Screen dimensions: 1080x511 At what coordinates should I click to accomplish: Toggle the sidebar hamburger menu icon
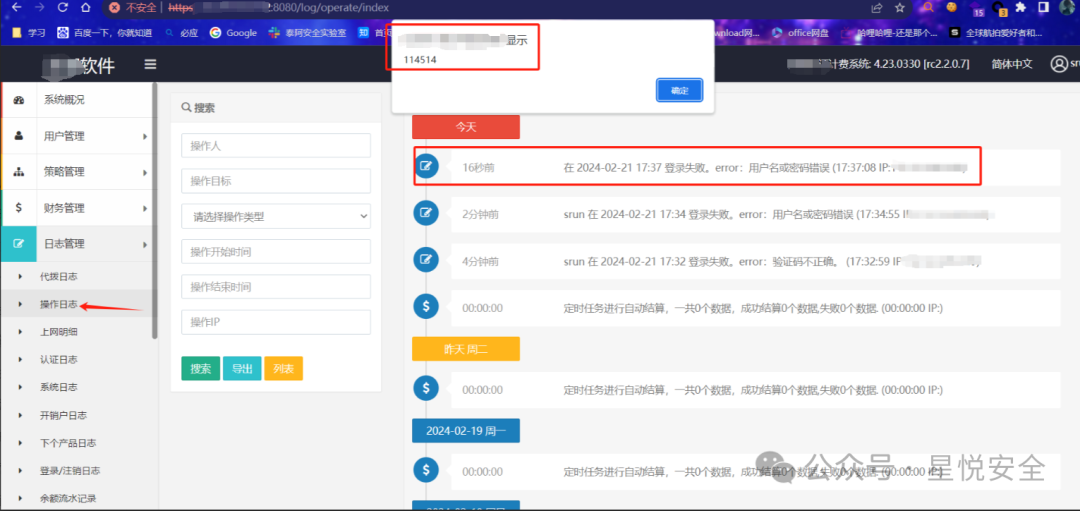150,64
